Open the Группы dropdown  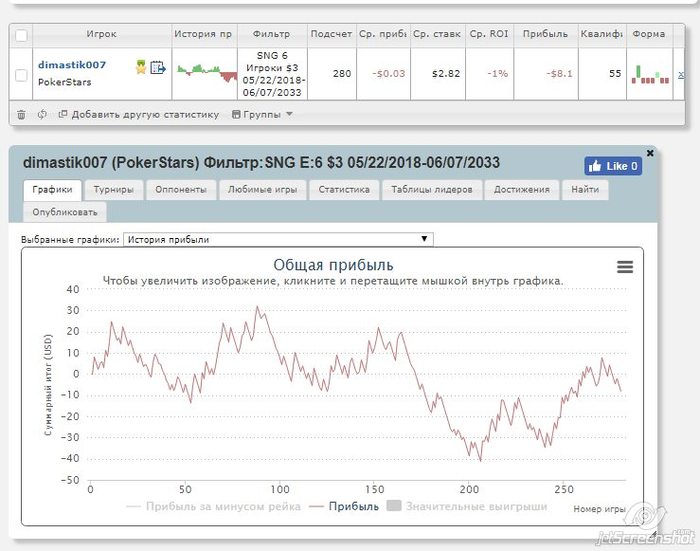point(262,115)
